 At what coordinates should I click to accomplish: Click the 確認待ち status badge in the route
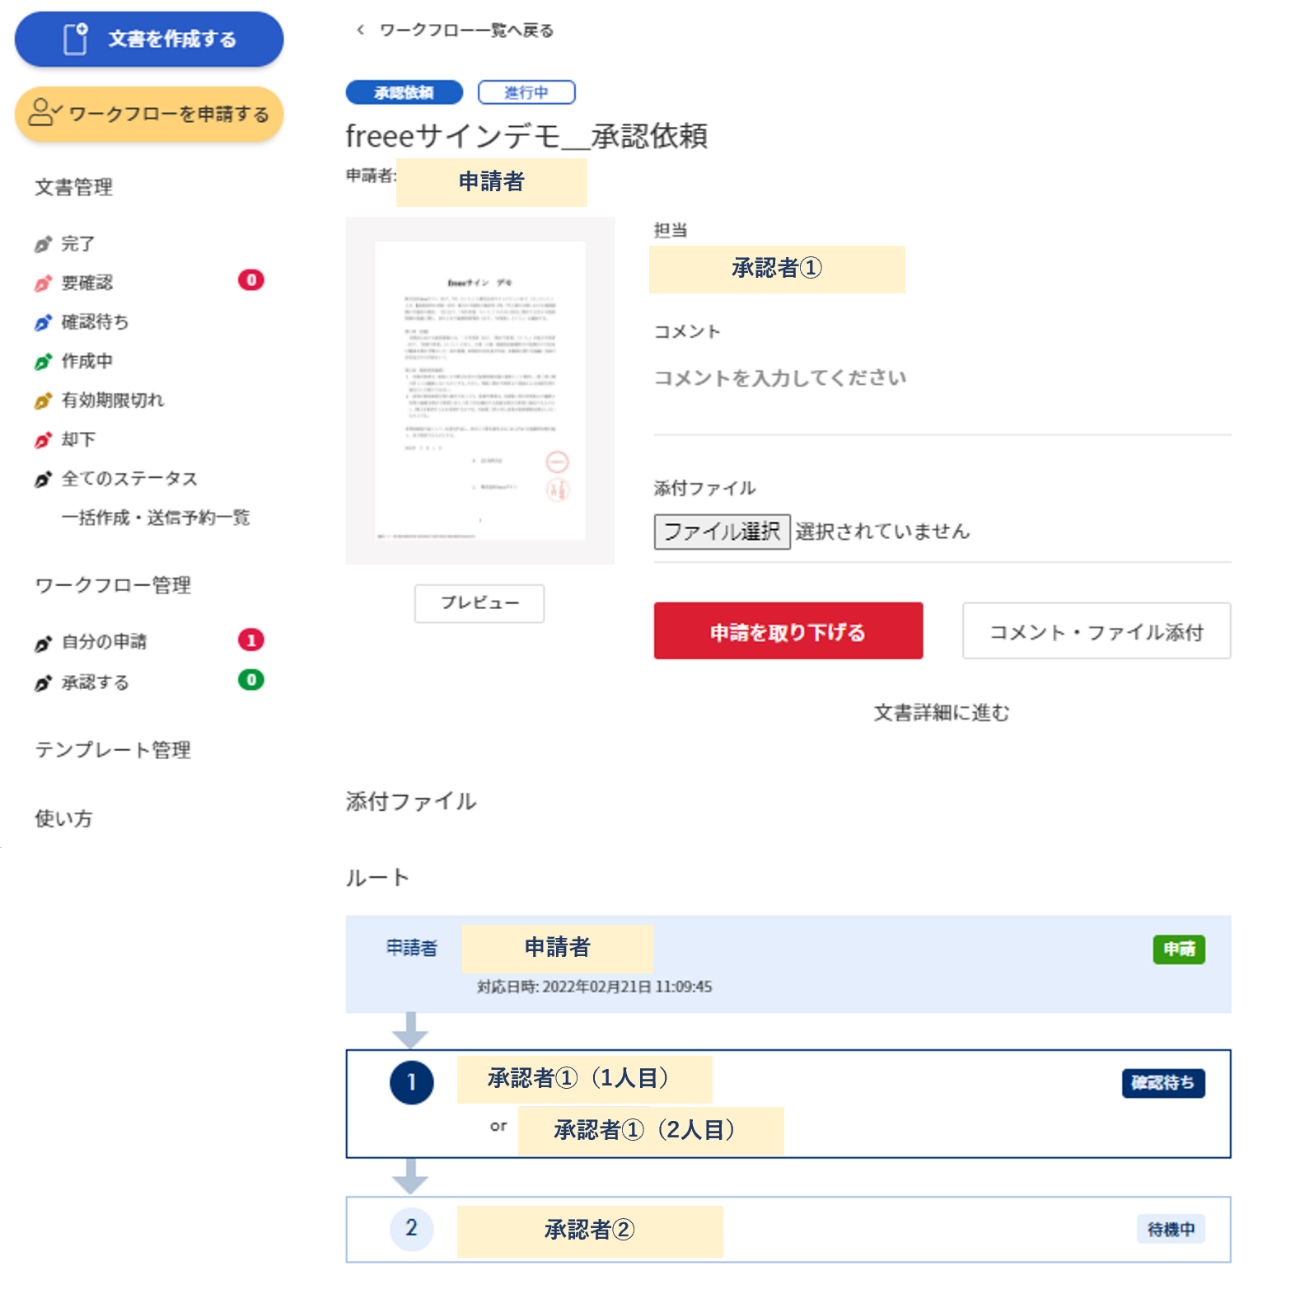[x=1163, y=1082]
